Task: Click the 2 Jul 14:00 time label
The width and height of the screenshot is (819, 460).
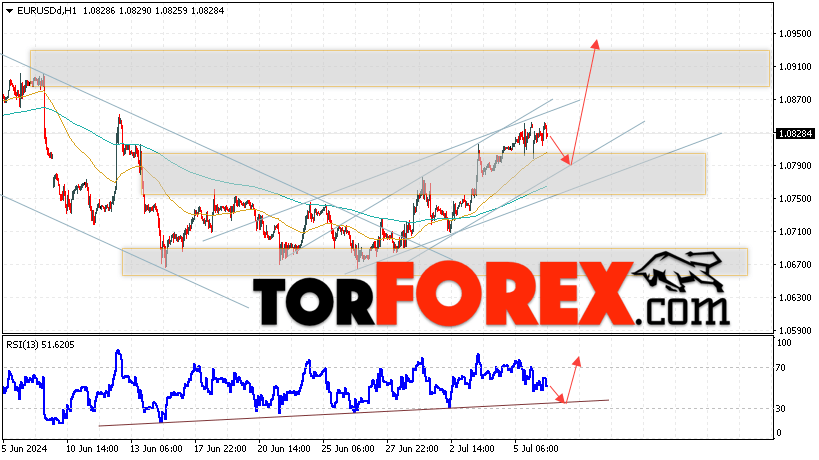Action: (x=472, y=449)
